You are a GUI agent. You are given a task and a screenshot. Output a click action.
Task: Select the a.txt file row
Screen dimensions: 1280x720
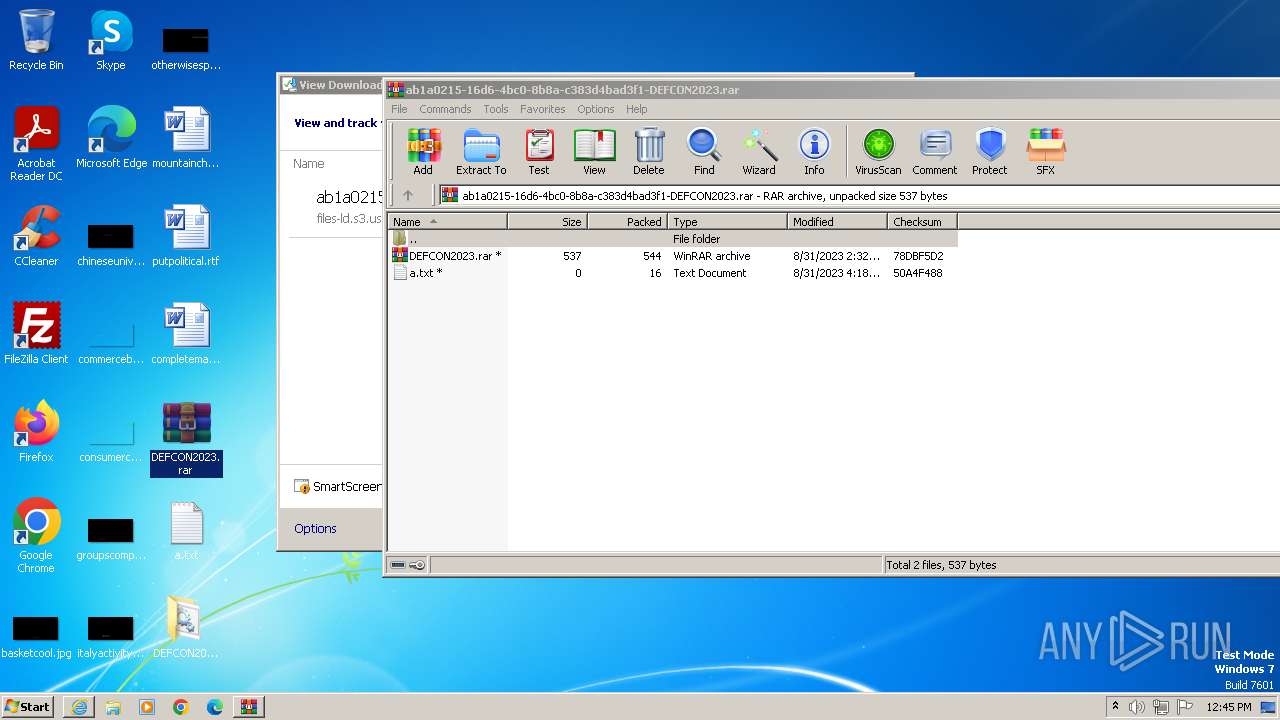coord(672,273)
